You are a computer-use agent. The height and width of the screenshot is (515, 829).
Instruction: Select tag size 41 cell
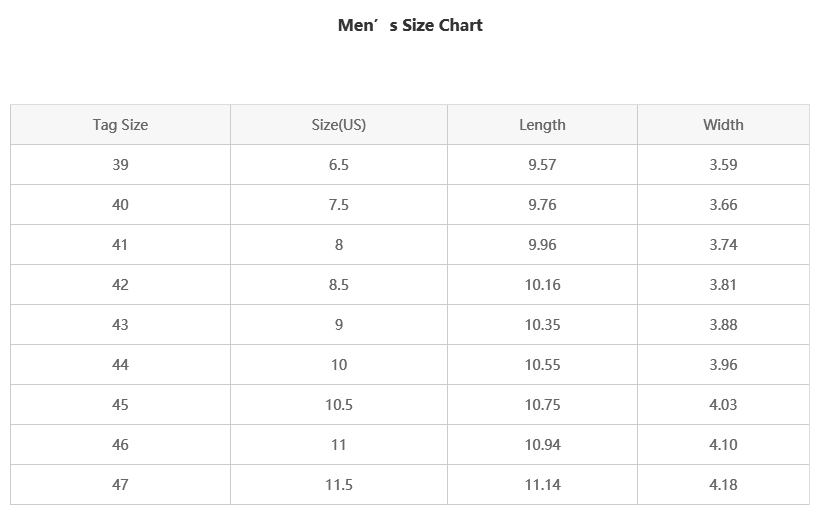coord(120,245)
